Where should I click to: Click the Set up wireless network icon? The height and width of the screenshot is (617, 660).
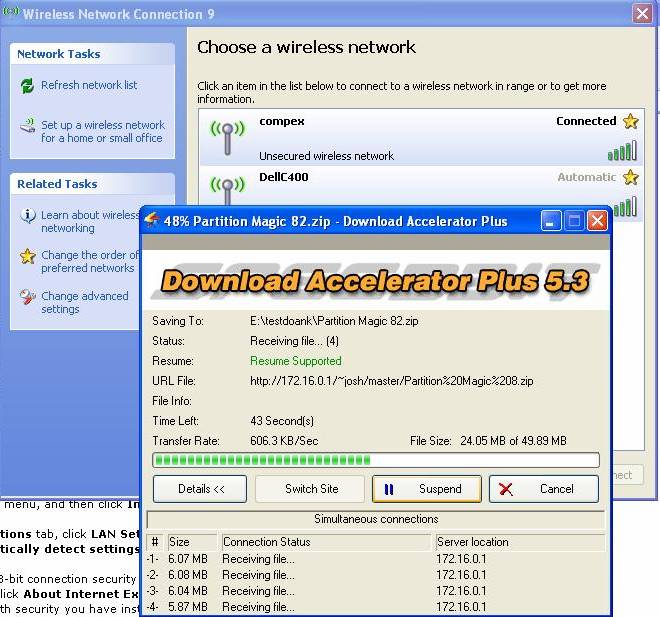tap(28, 125)
